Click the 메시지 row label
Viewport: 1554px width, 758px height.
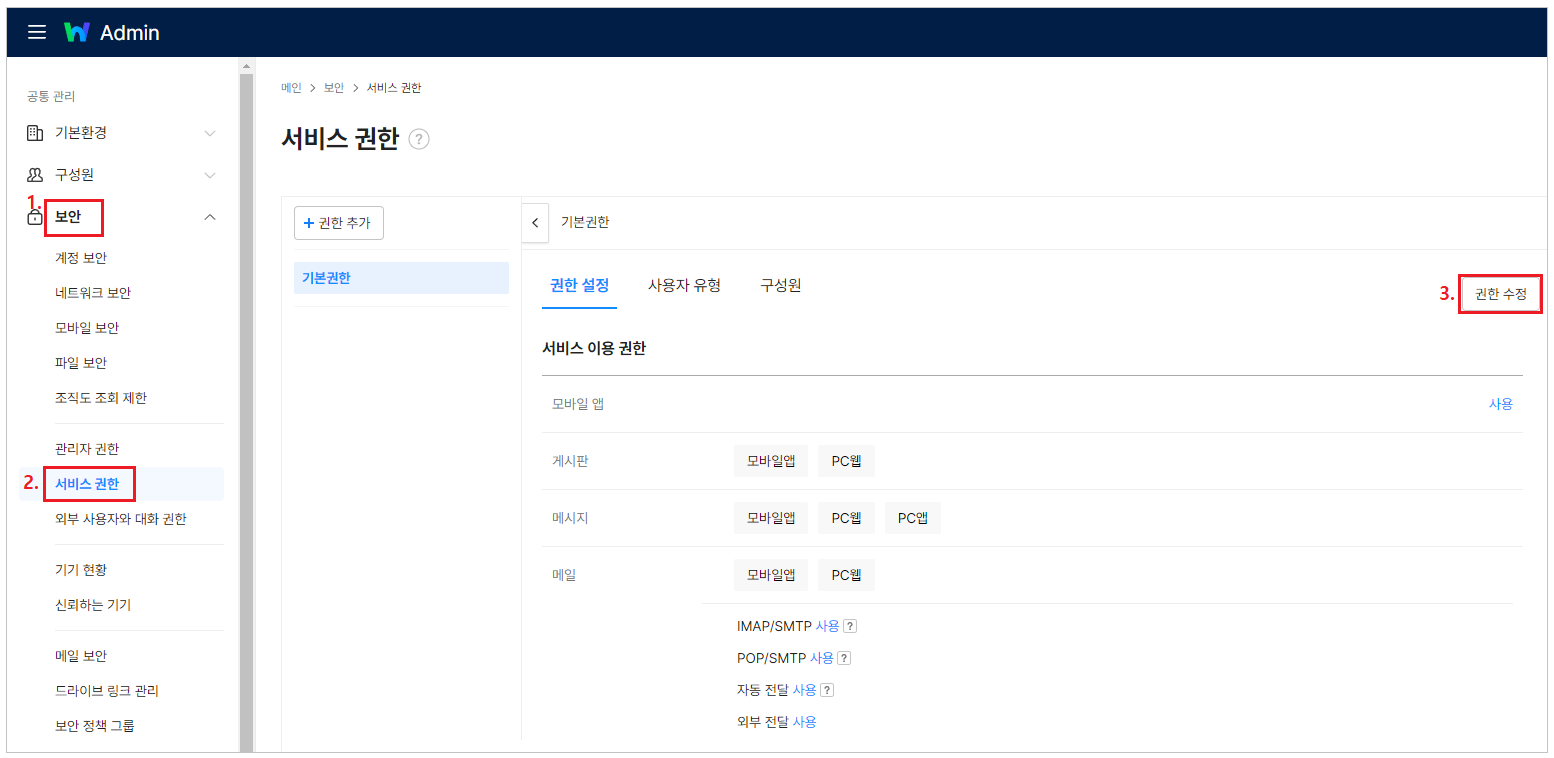pyautogui.click(x=571, y=518)
